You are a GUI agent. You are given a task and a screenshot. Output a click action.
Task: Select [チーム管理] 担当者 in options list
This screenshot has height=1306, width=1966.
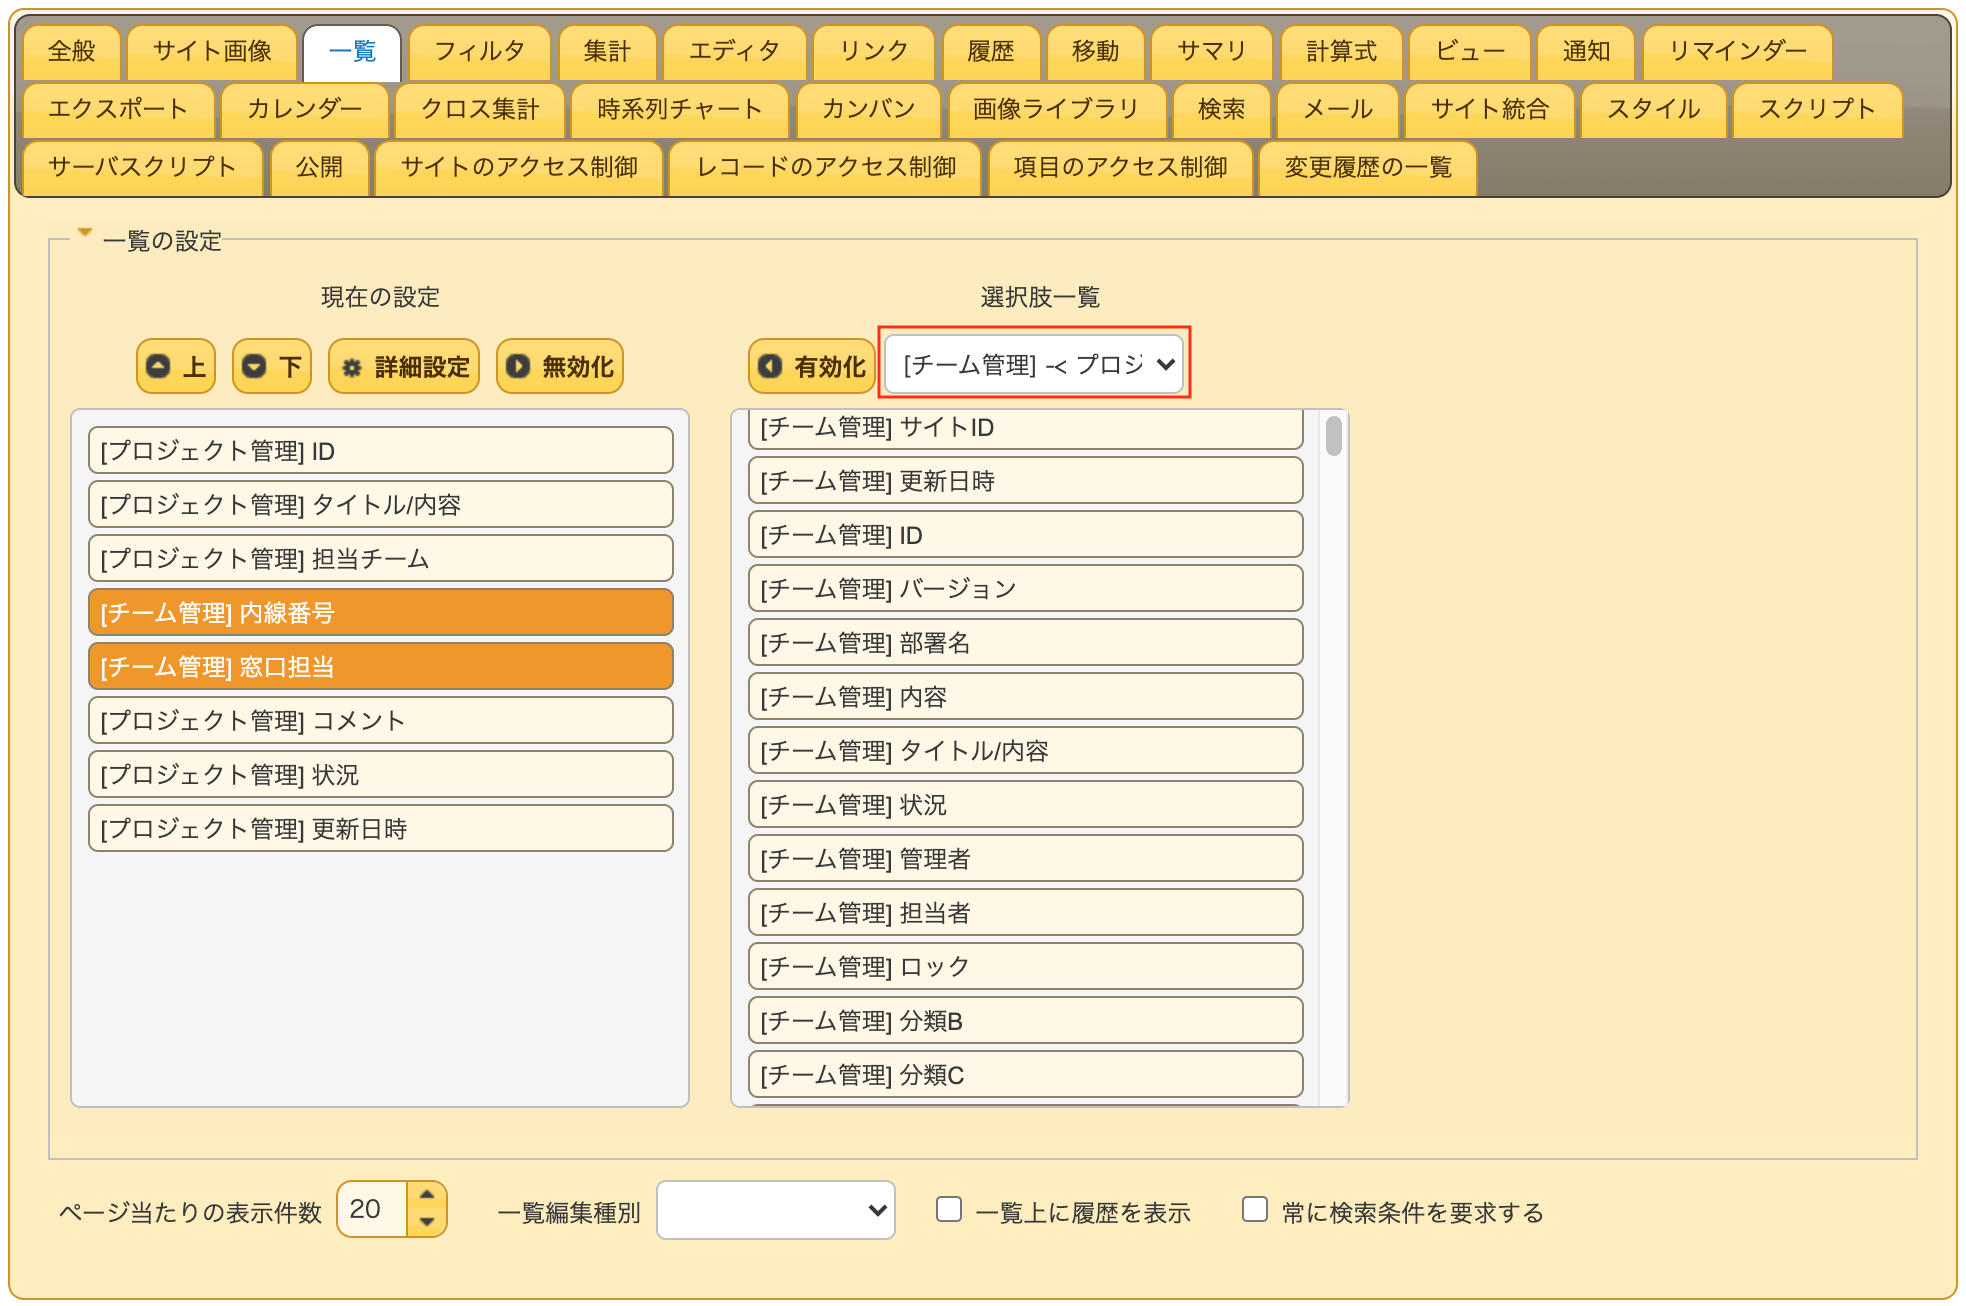coord(1026,913)
